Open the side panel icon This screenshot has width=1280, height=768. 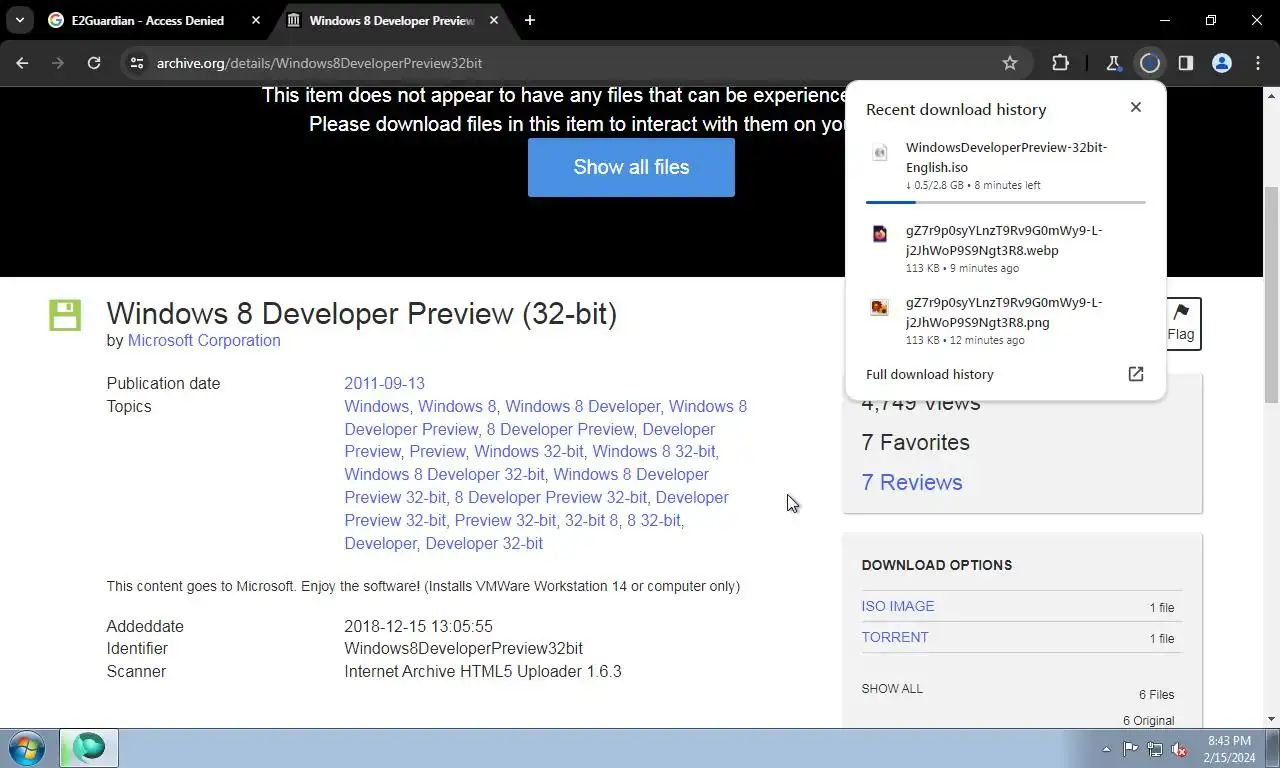[x=1186, y=63]
